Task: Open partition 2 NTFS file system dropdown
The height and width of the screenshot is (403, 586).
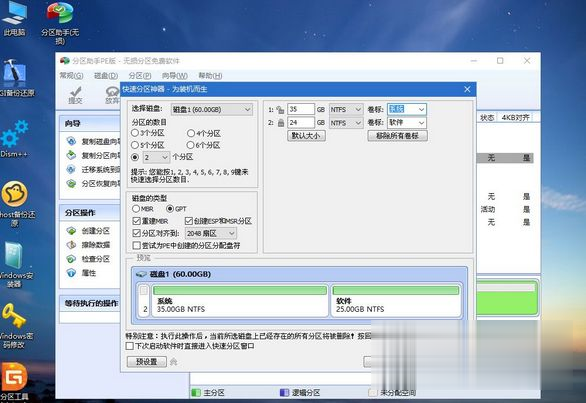Action: [346, 123]
